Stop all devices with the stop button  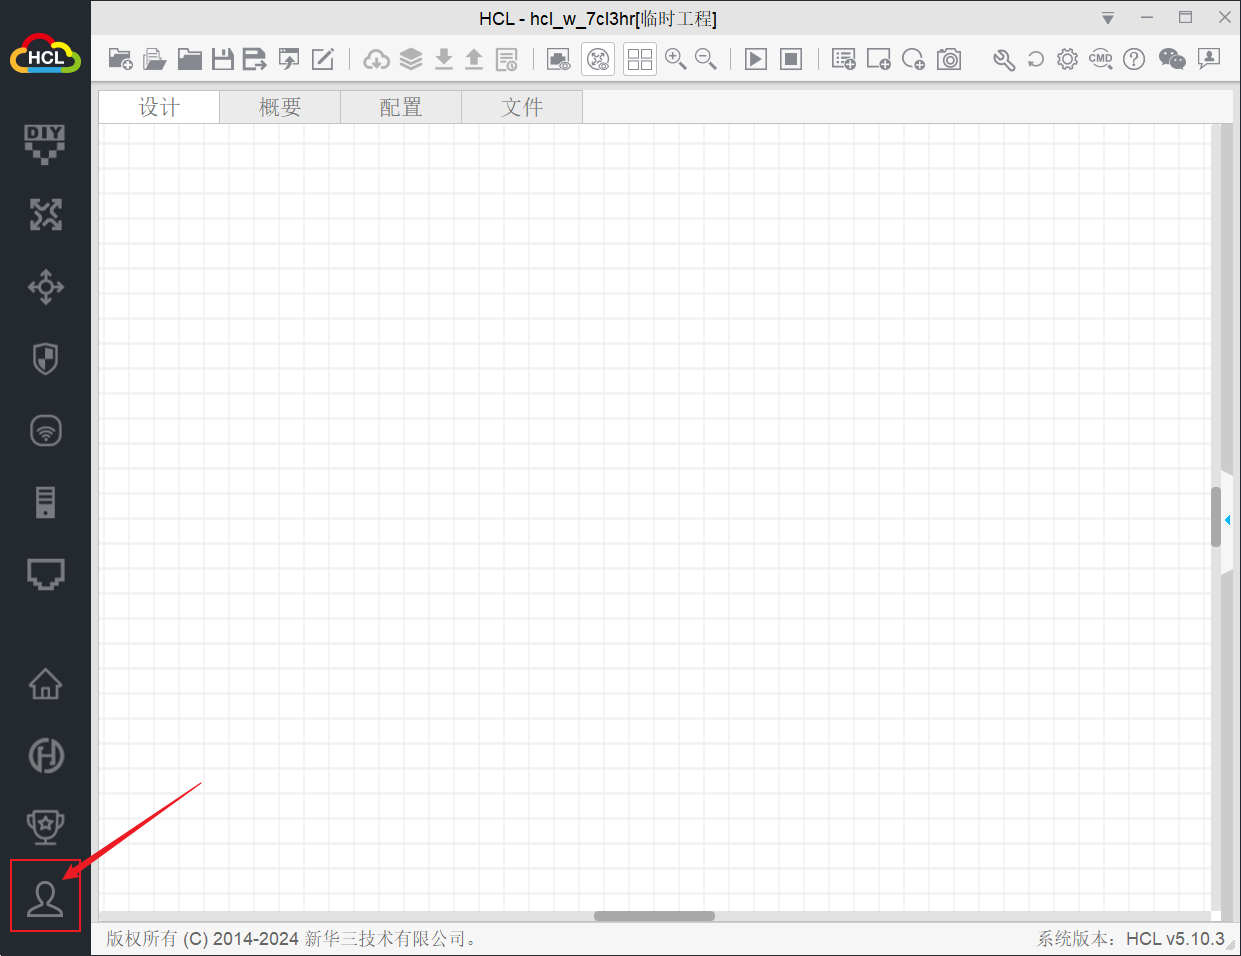click(791, 60)
